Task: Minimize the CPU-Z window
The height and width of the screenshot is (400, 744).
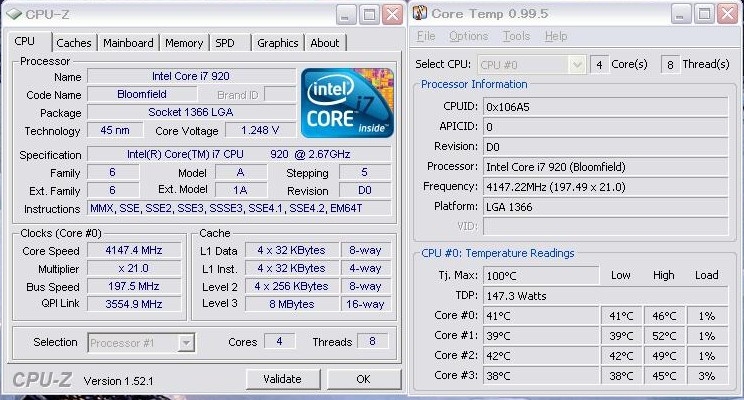Action: point(346,15)
